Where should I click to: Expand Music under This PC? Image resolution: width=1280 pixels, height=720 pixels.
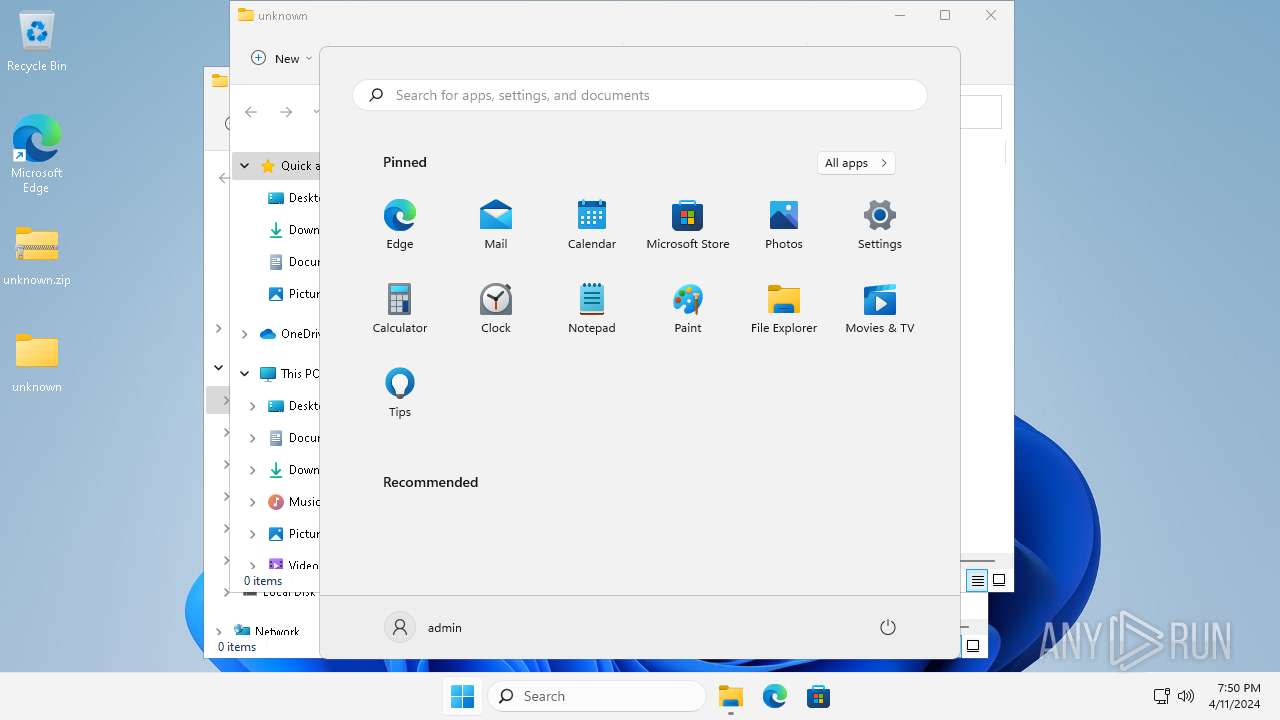(252, 502)
